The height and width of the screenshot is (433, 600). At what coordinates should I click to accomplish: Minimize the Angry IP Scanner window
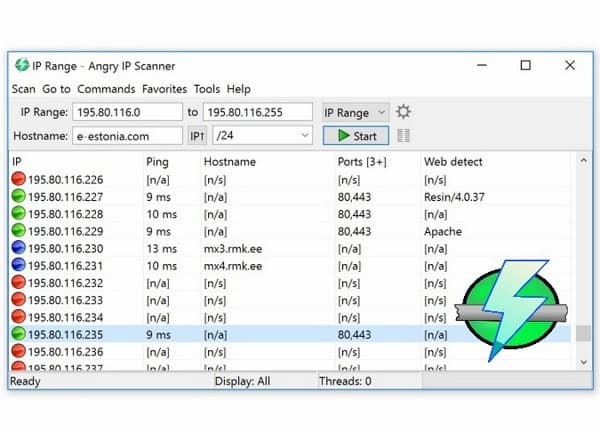[482, 65]
